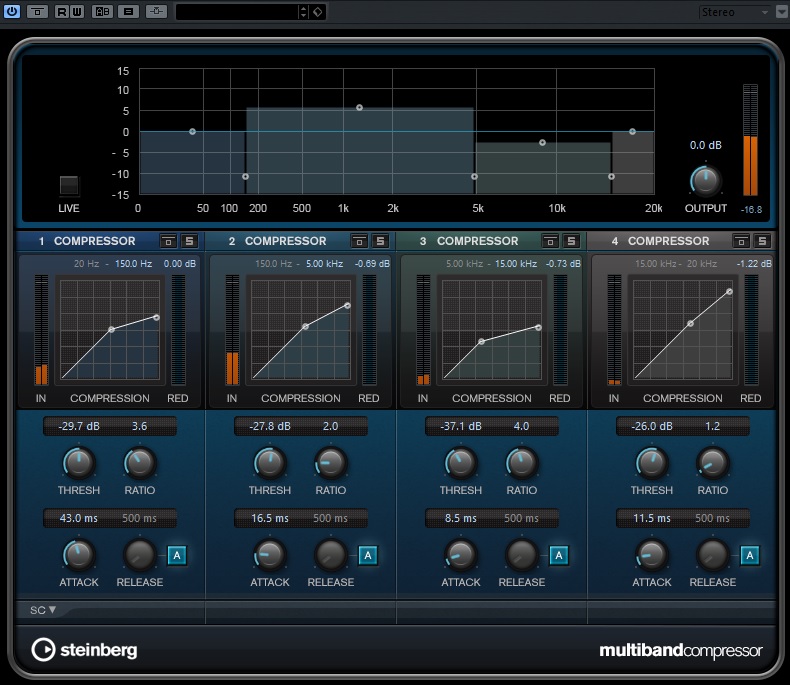Toggle auto release on band 1
This screenshot has width=790, height=685.
pyautogui.click(x=177, y=555)
